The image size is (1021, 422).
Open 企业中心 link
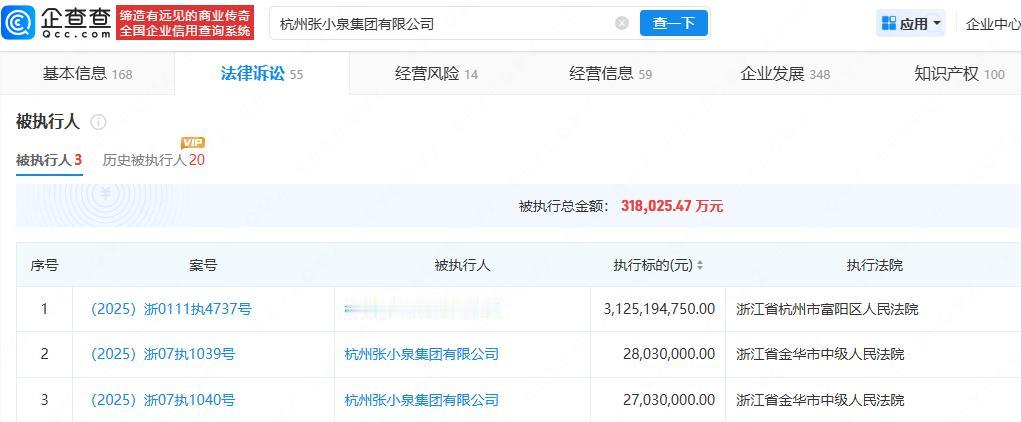tap(992, 24)
